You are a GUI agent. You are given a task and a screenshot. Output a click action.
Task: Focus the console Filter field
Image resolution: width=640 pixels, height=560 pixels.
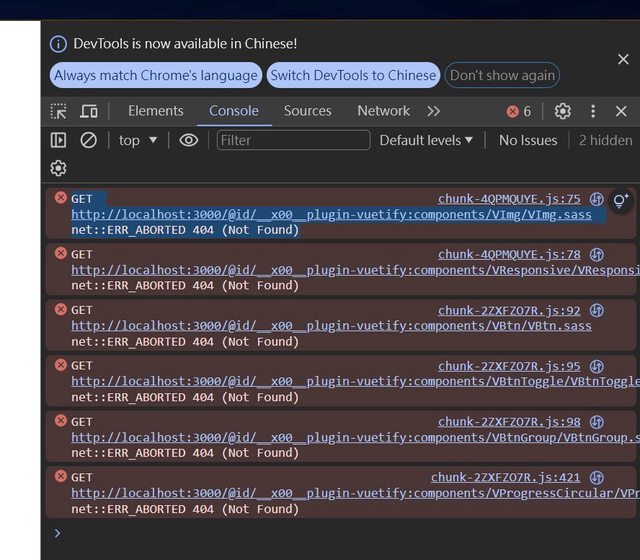[x=293, y=140]
